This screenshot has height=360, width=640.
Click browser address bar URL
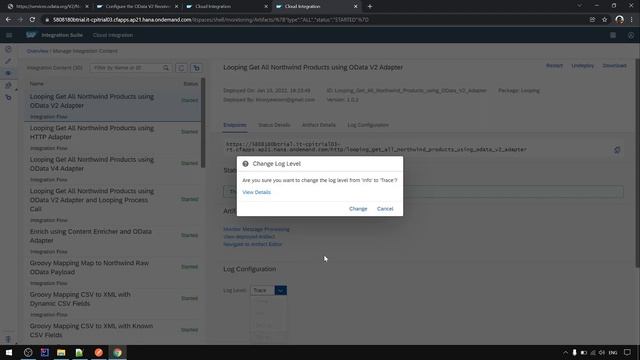211,20
